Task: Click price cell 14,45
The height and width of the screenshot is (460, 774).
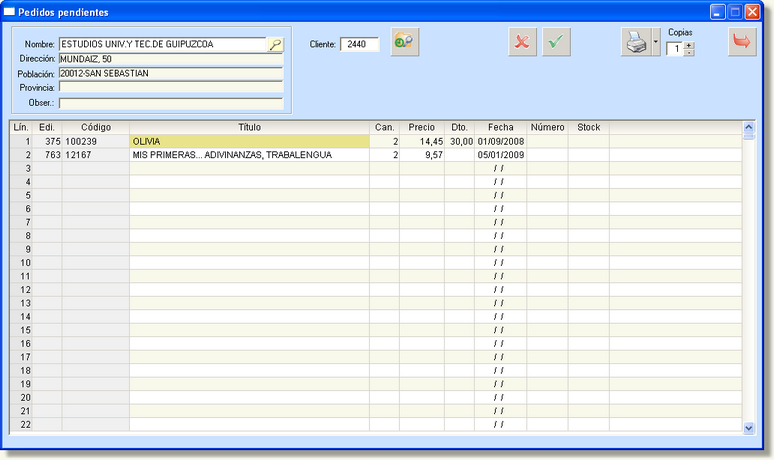Action: coord(422,142)
